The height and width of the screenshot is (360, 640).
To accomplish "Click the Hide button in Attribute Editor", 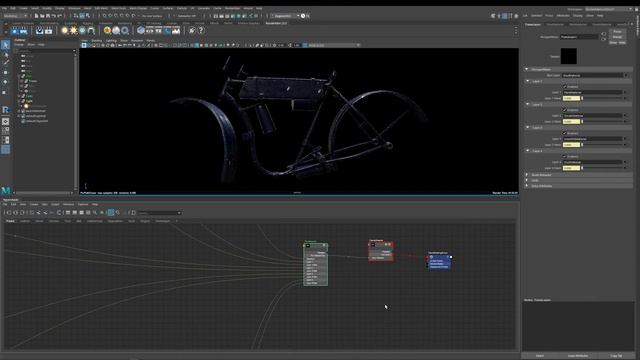I will (x=622, y=42).
